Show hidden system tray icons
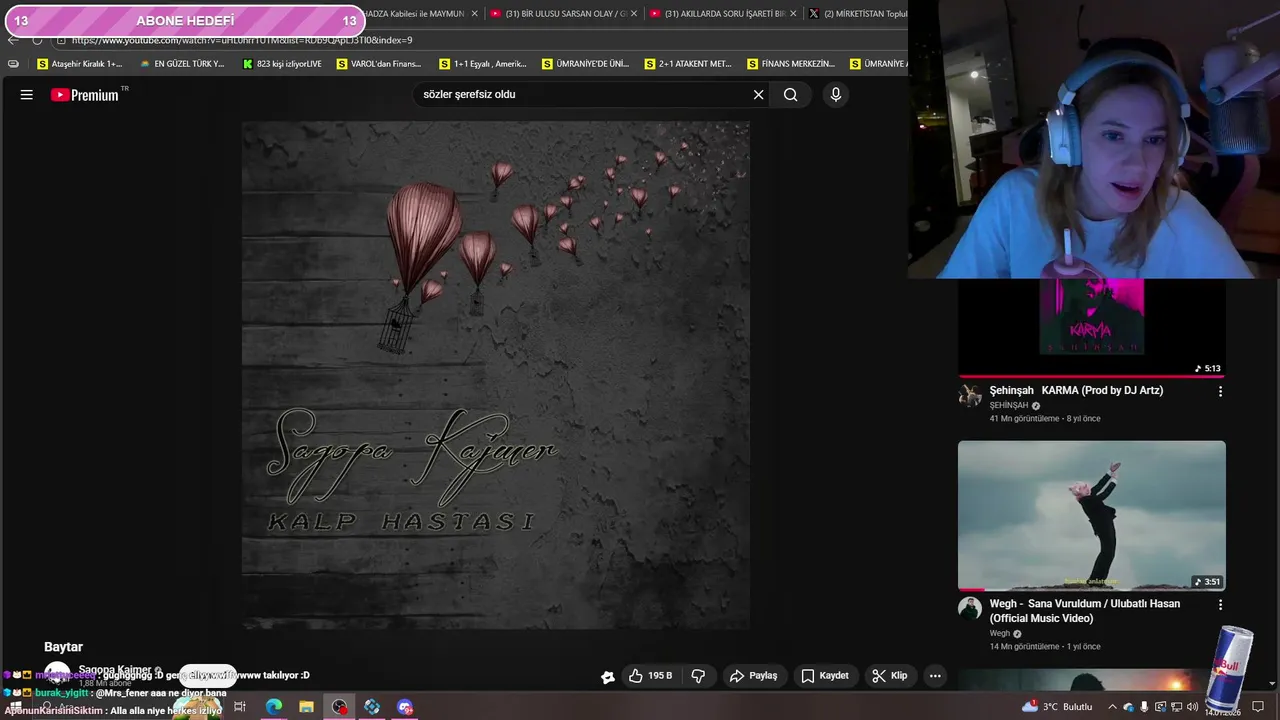The width and height of the screenshot is (1280, 720). tap(1112, 707)
